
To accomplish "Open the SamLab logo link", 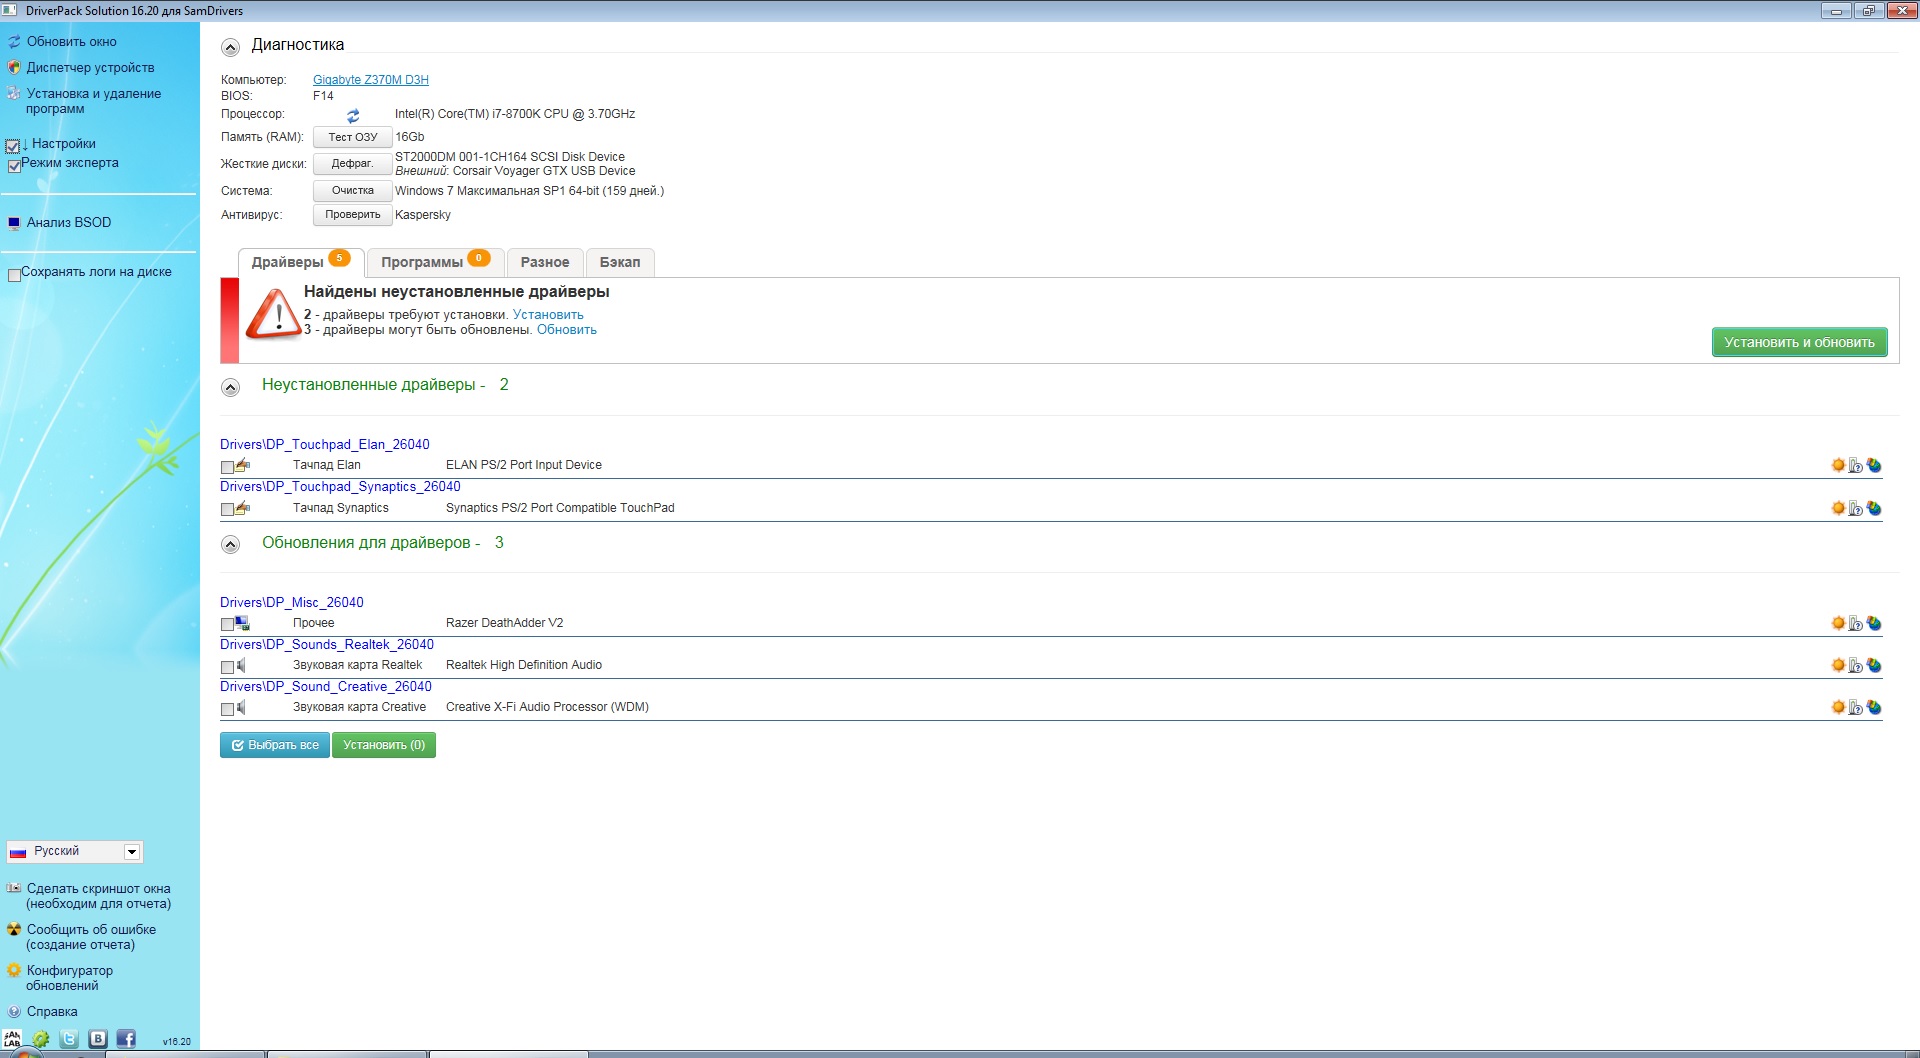I will [12, 1039].
